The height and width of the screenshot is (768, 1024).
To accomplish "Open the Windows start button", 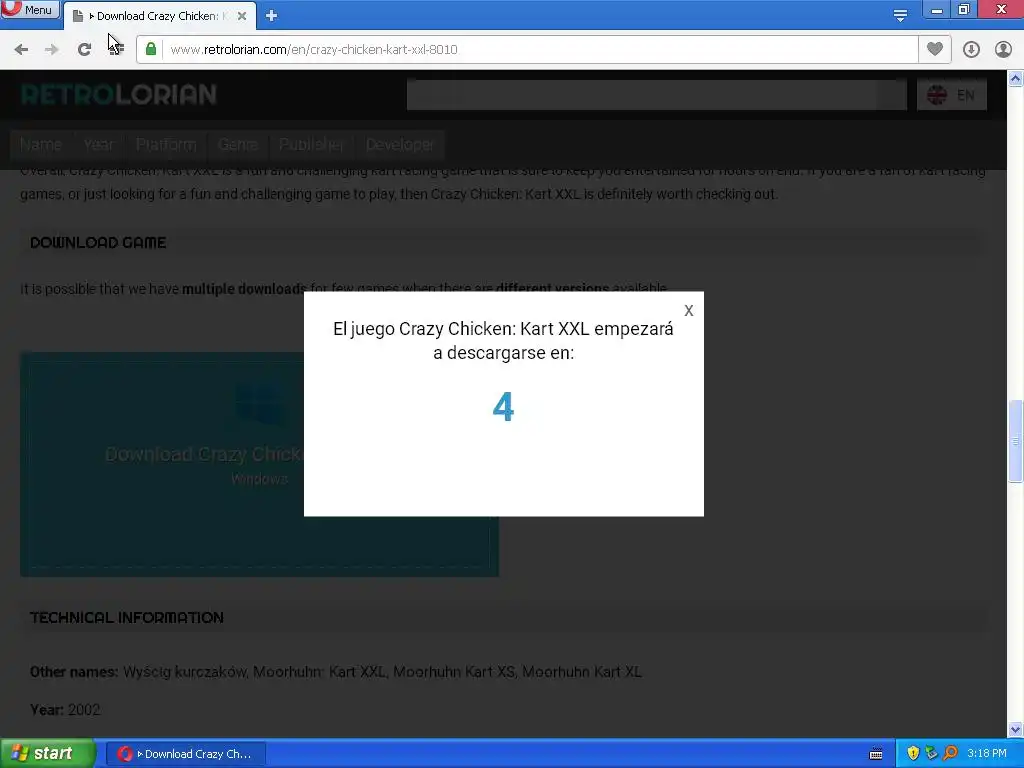I will 47,754.
